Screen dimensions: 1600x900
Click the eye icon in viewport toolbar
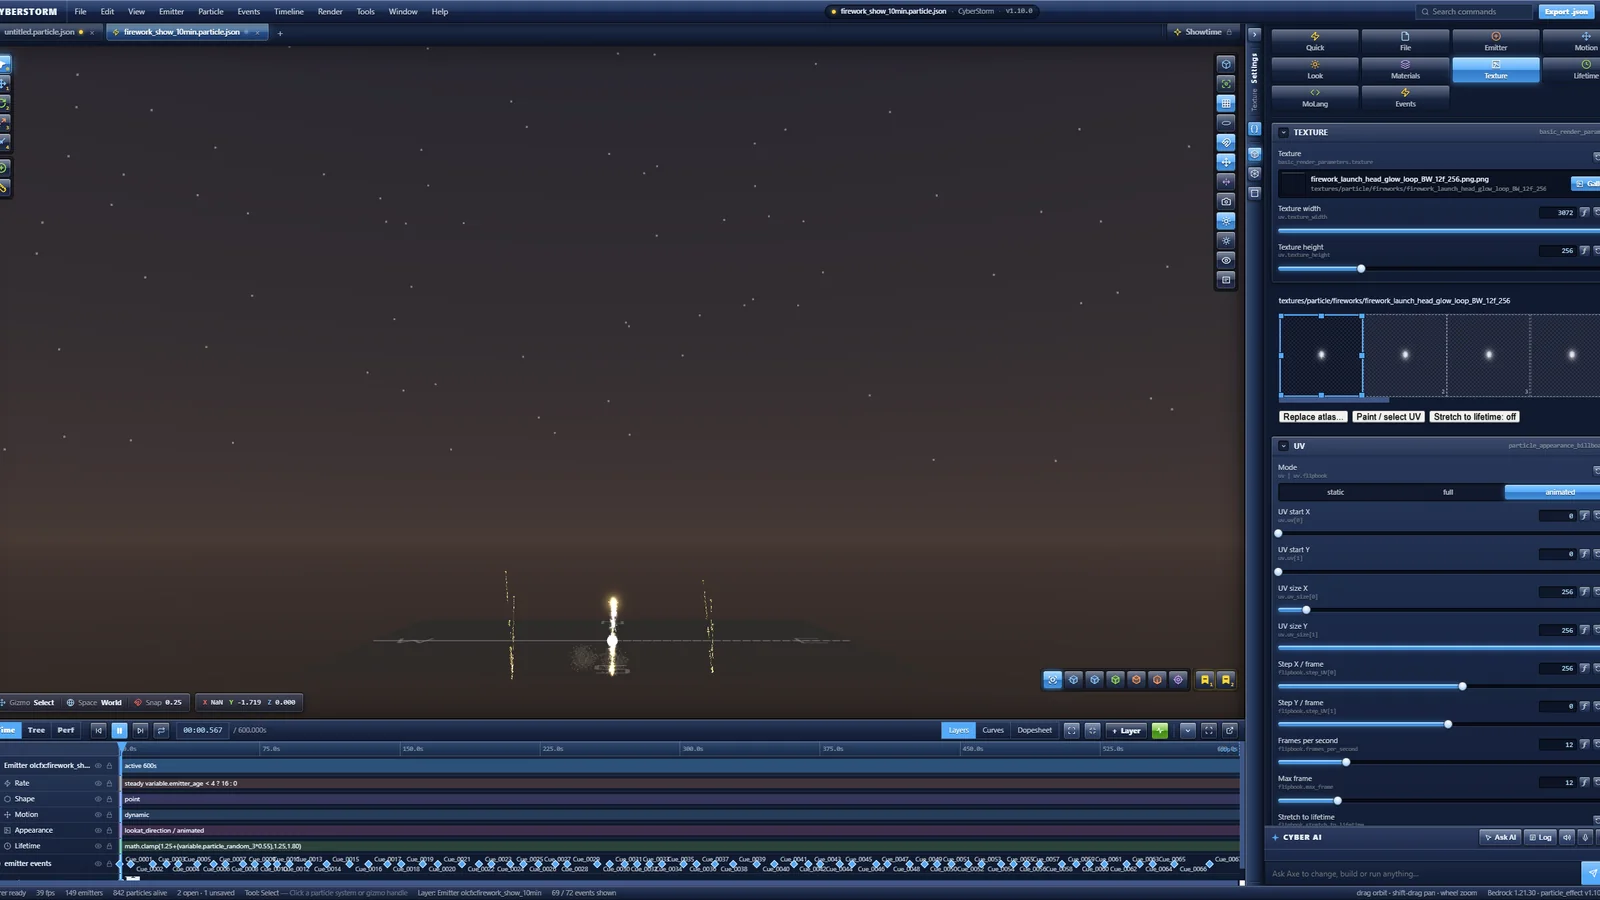(1226, 260)
